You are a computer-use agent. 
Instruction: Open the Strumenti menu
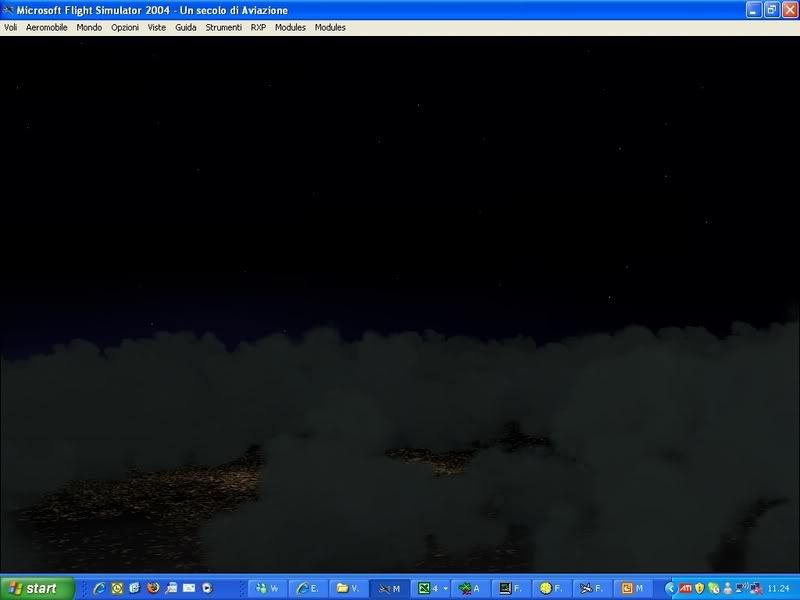click(223, 28)
